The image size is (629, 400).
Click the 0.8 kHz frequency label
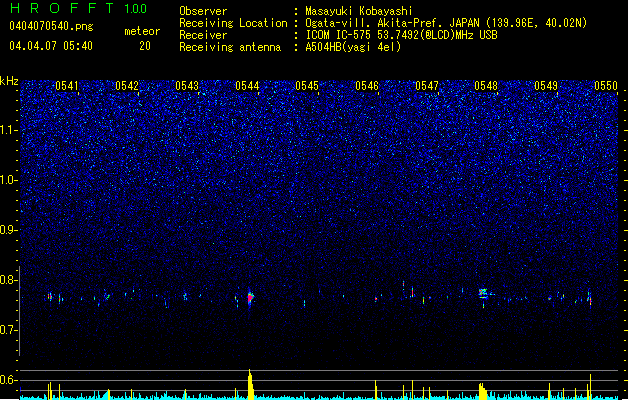(x=8, y=280)
